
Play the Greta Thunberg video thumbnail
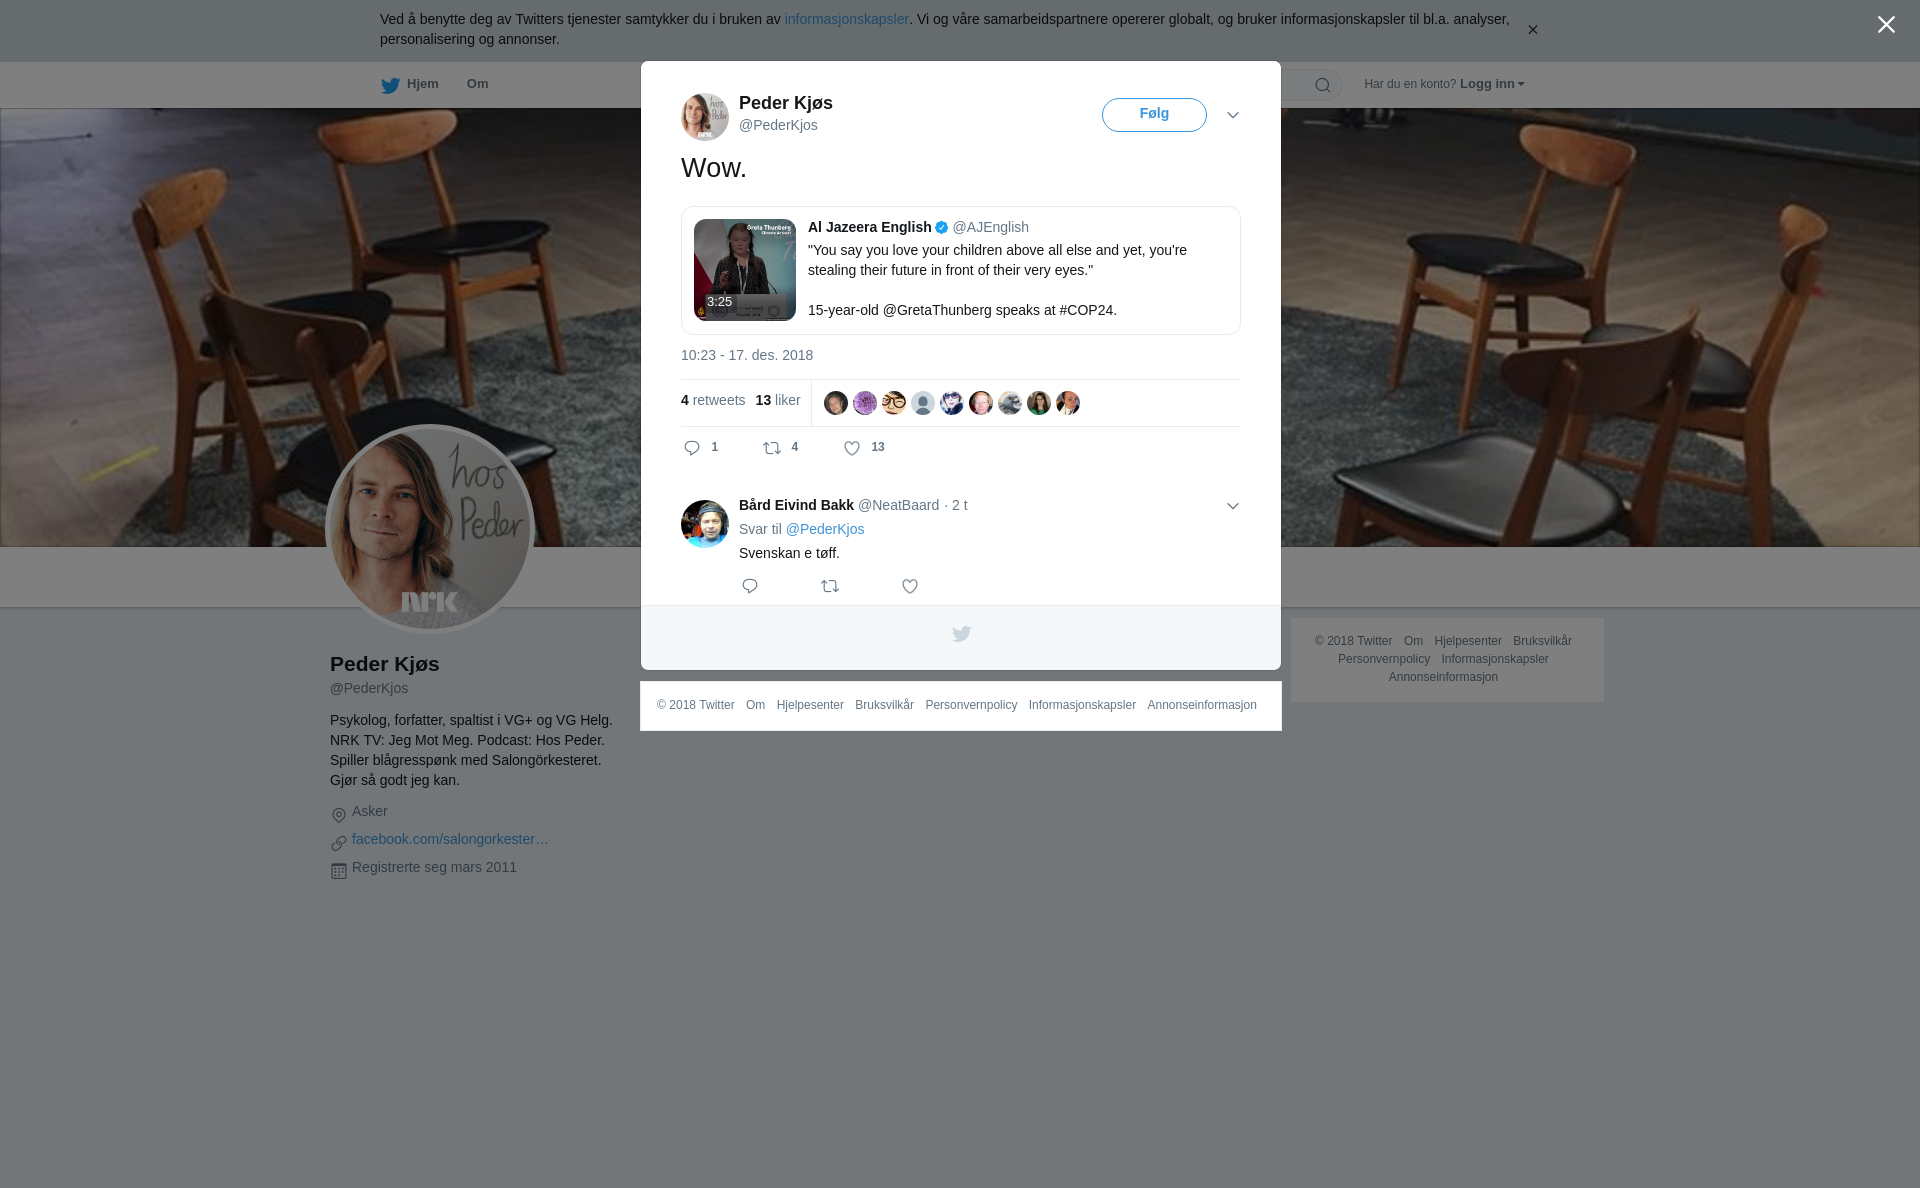(x=745, y=270)
